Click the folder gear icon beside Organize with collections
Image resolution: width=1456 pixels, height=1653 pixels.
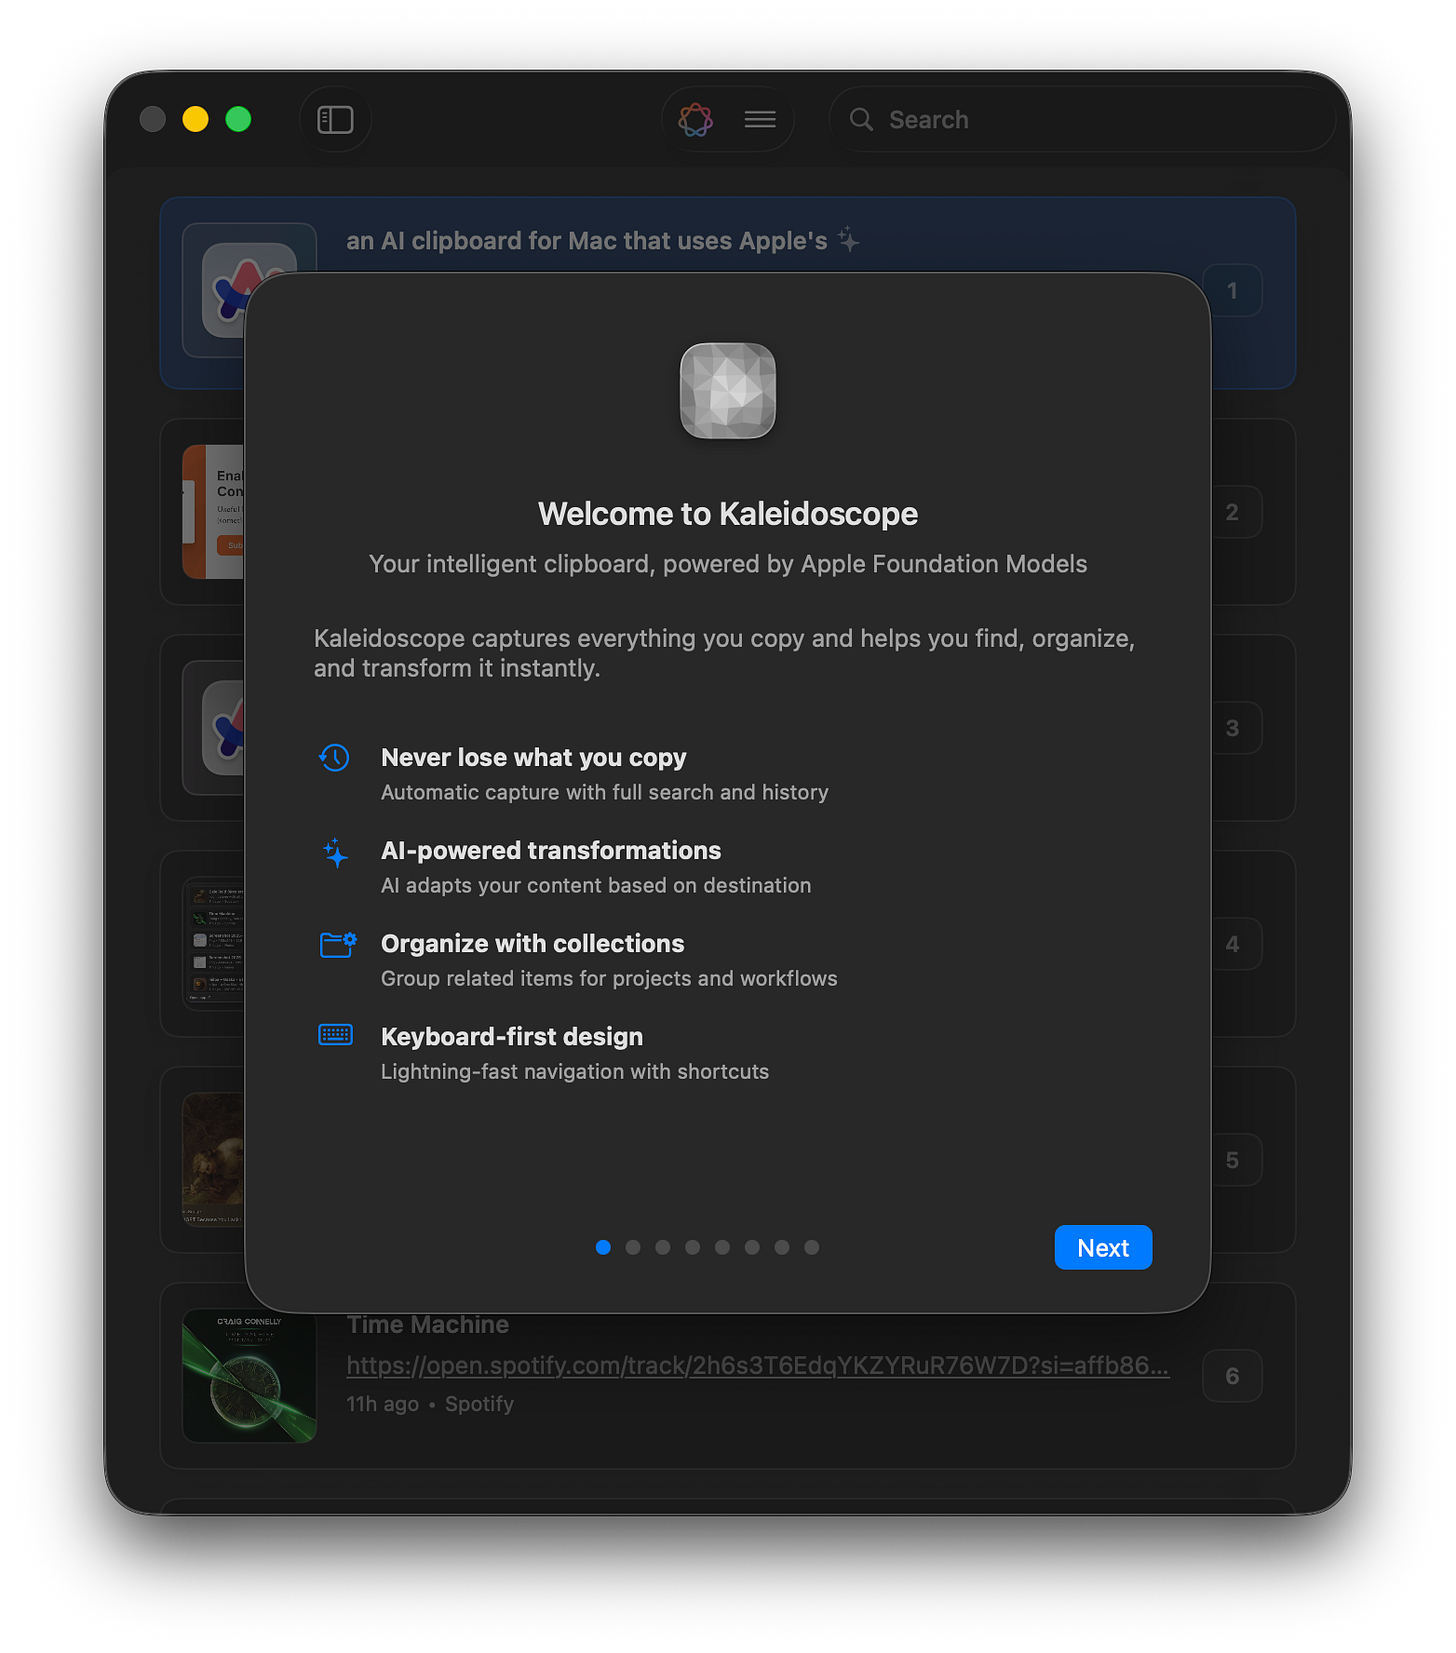point(338,944)
